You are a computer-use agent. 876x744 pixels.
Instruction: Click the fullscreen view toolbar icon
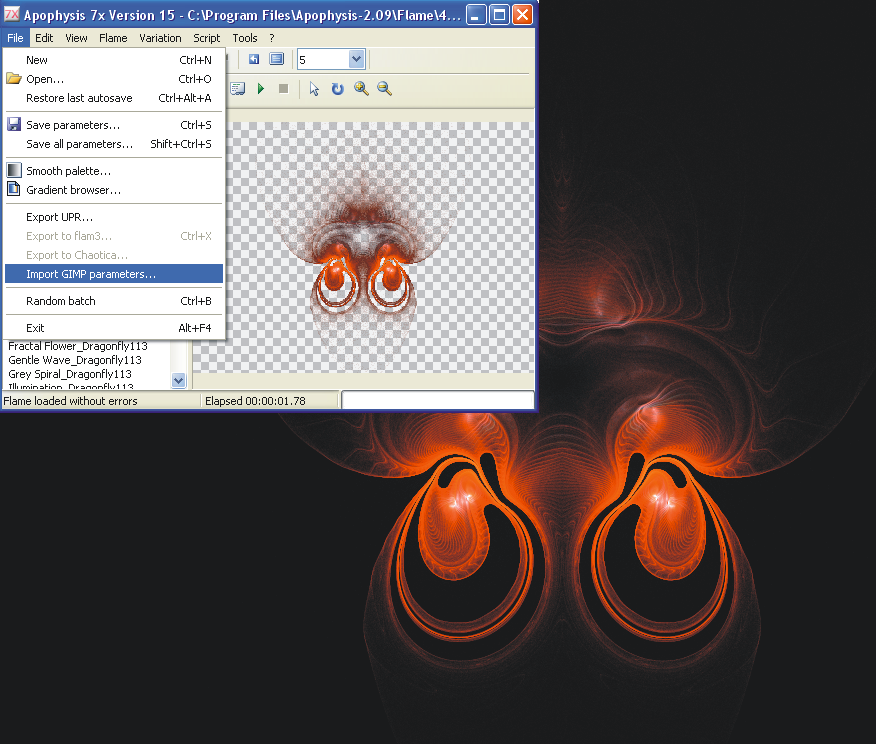[x=277, y=59]
